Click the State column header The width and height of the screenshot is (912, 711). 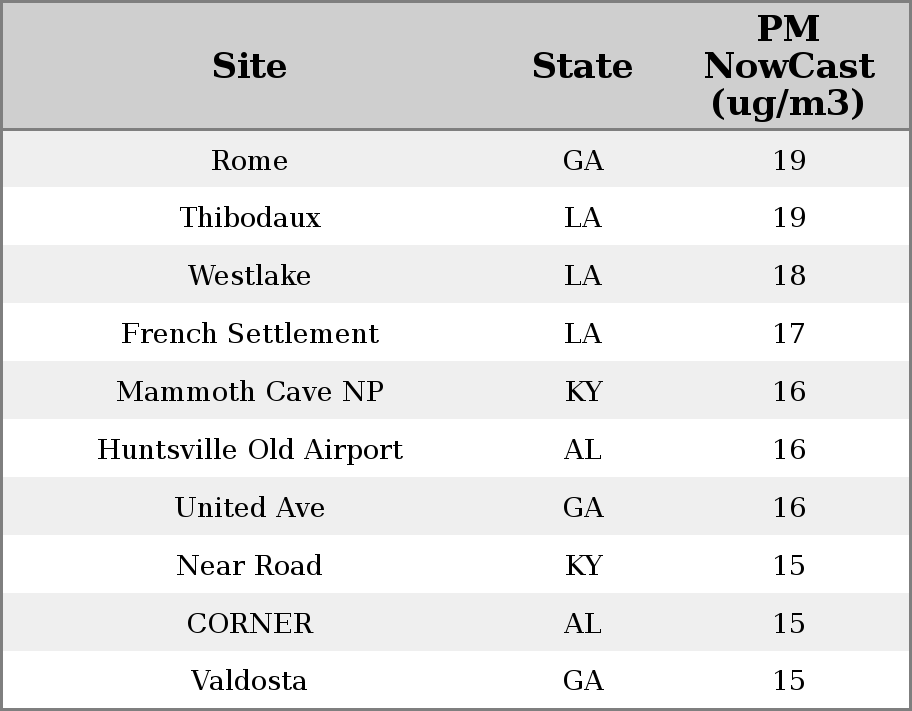pos(582,66)
